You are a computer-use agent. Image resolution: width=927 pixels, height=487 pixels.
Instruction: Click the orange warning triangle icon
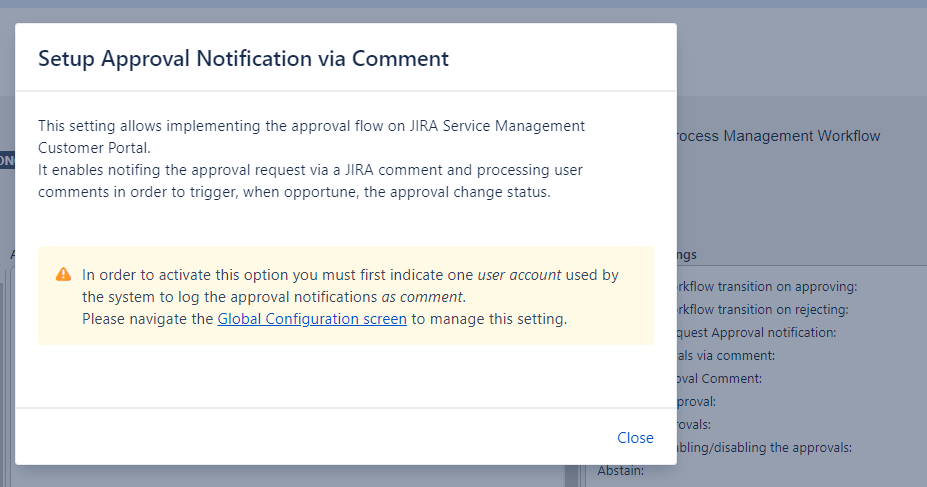(64, 275)
